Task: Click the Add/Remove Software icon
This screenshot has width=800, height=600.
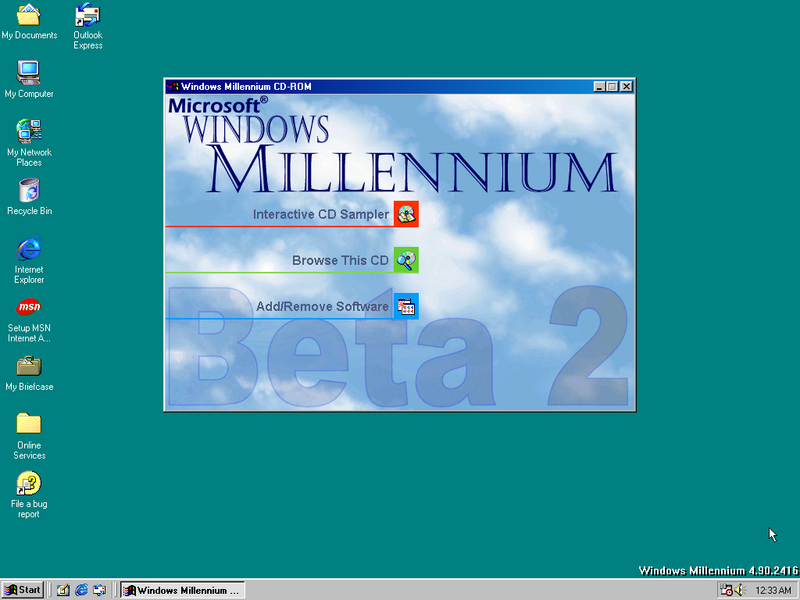Action: (405, 306)
